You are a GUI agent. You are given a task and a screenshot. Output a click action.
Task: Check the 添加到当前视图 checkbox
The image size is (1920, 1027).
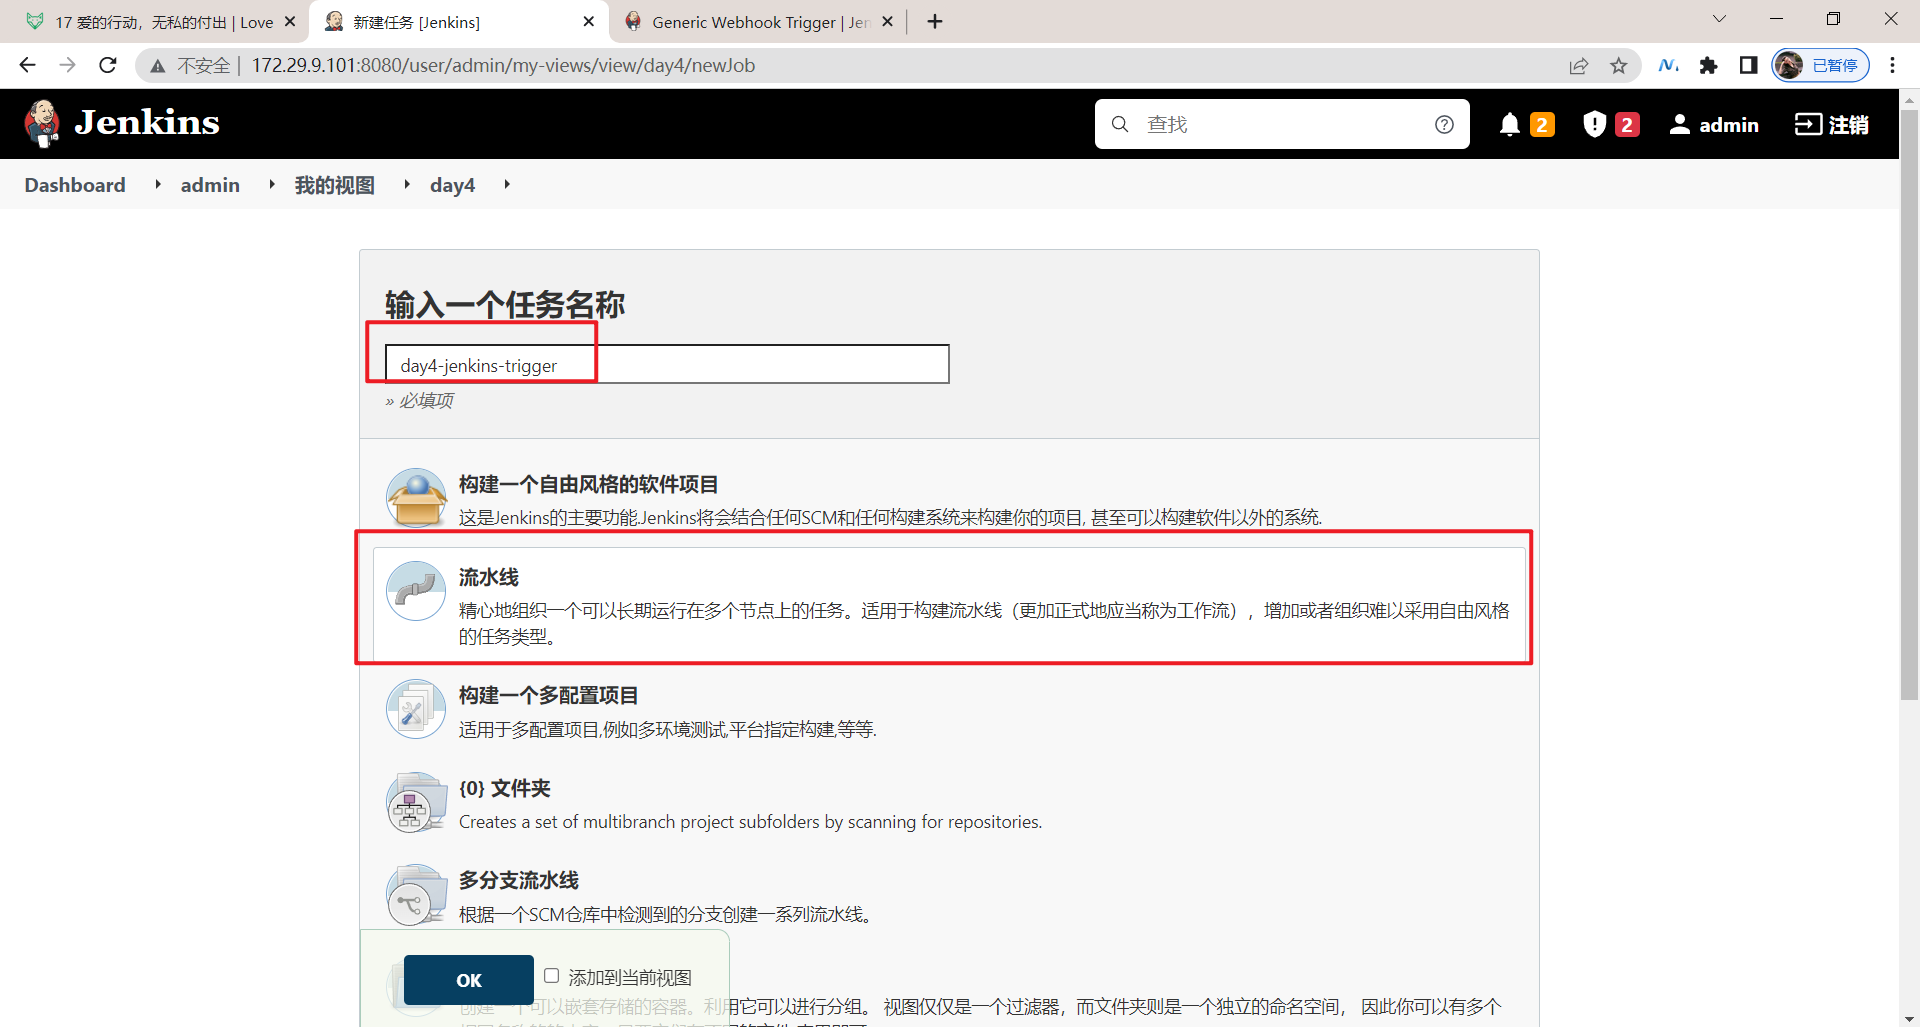(x=551, y=975)
